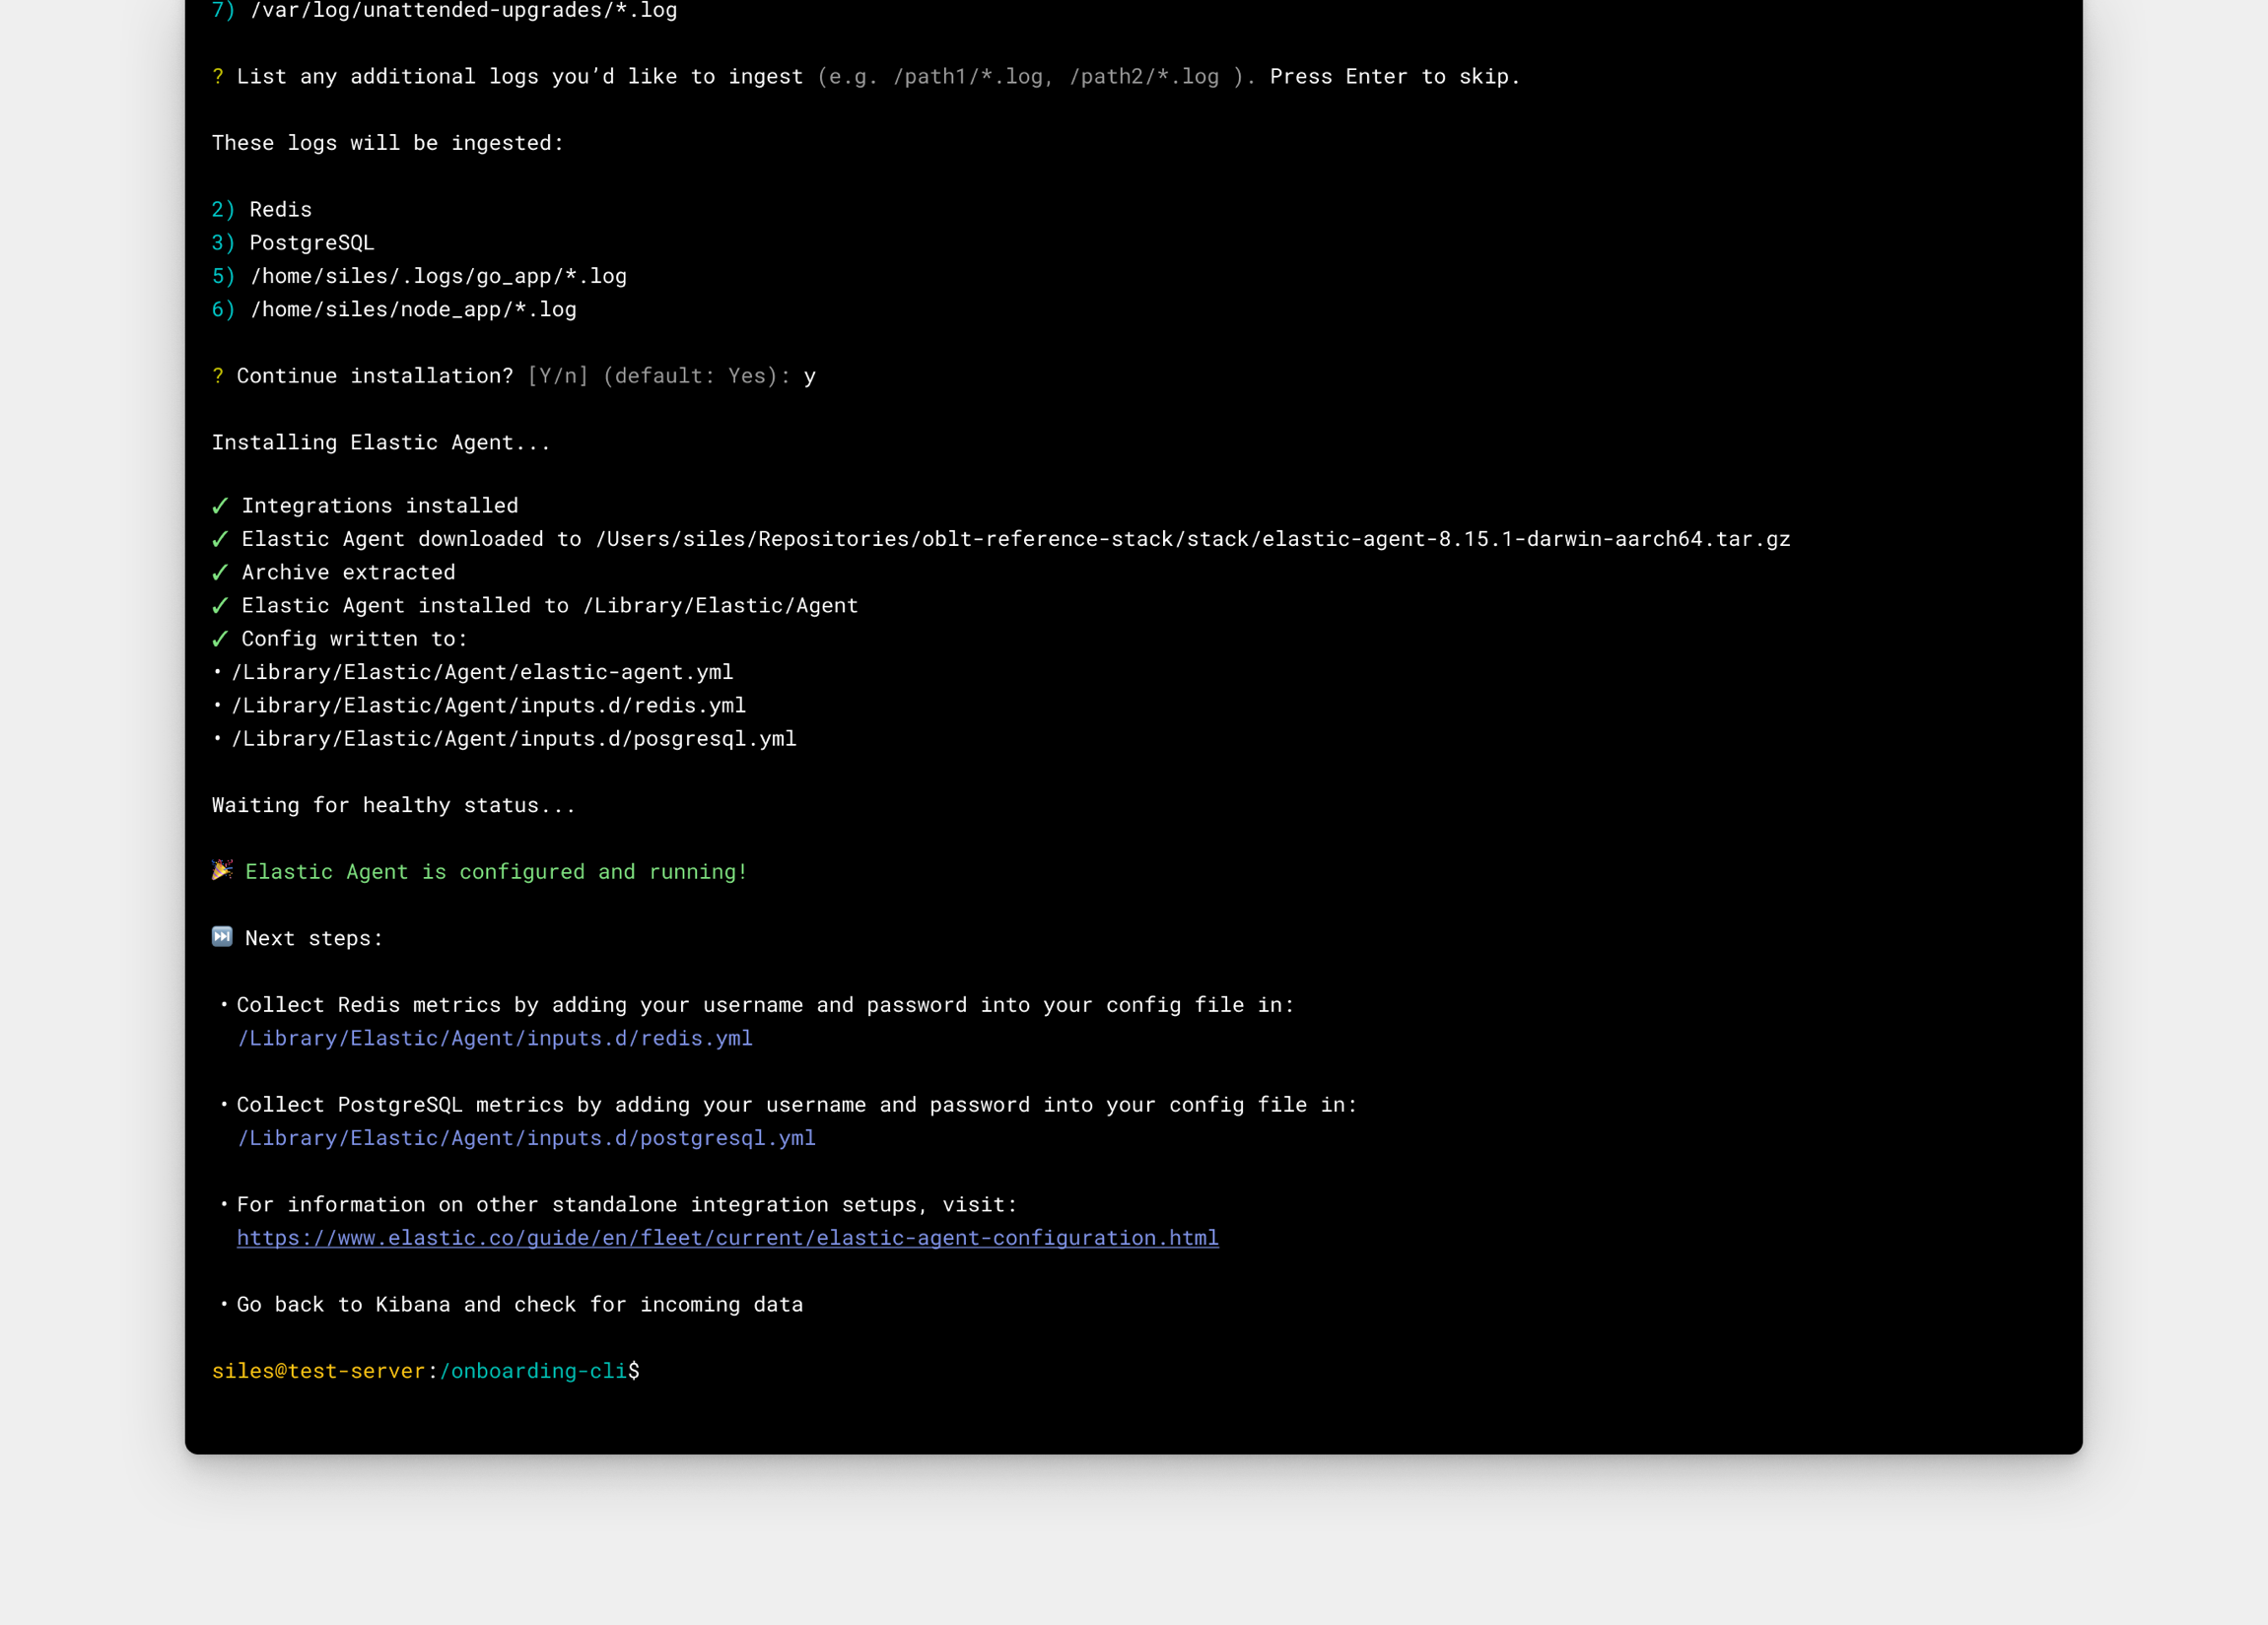Click the Next steps fast-forward emoji
Screen dimensions: 2268x1625
pyautogui.click(x=222, y=937)
